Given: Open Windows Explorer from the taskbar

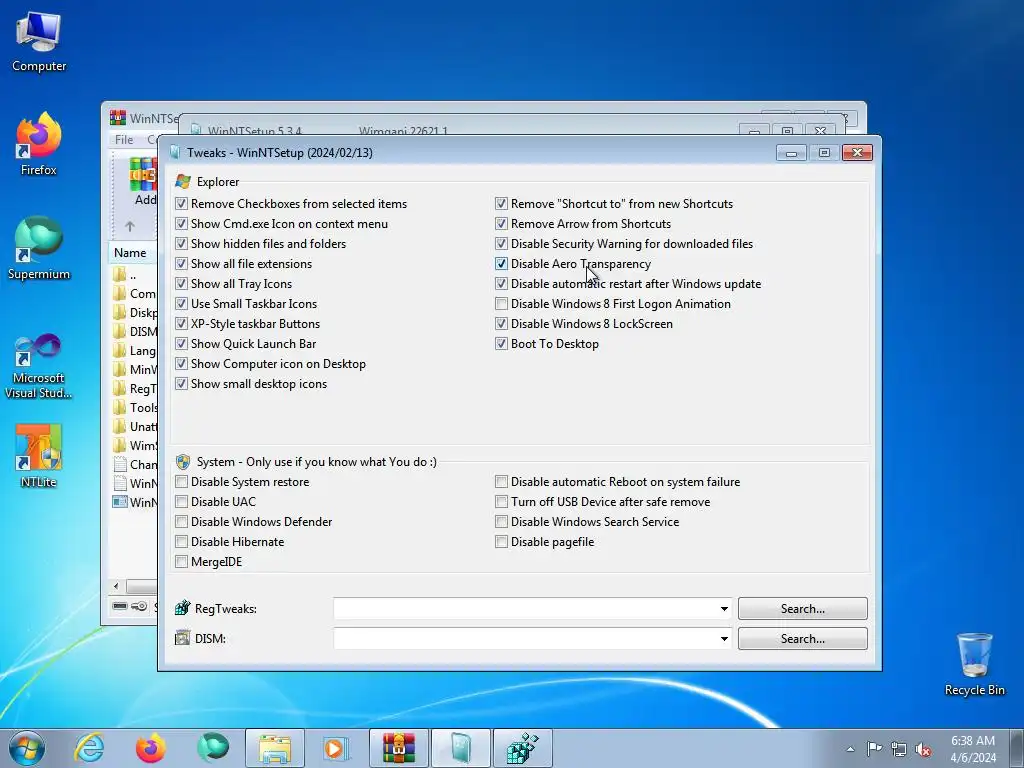Looking at the screenshot, I should tap(275, 748).
